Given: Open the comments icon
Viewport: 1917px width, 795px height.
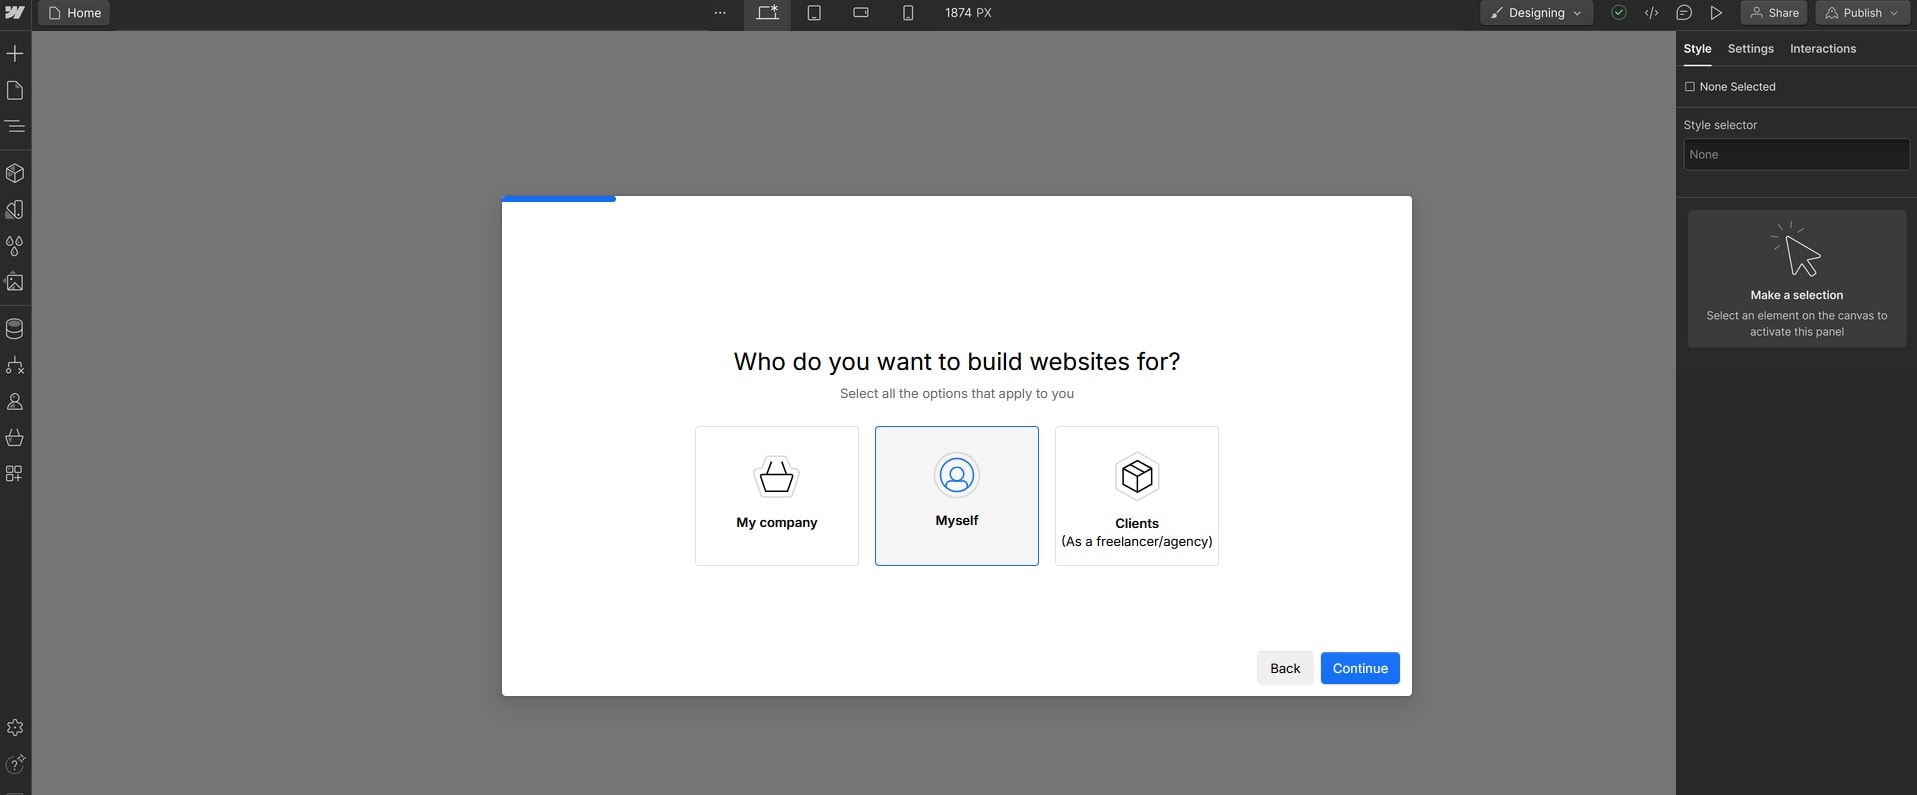Looking at the screenshot, I should [1684, 13].
